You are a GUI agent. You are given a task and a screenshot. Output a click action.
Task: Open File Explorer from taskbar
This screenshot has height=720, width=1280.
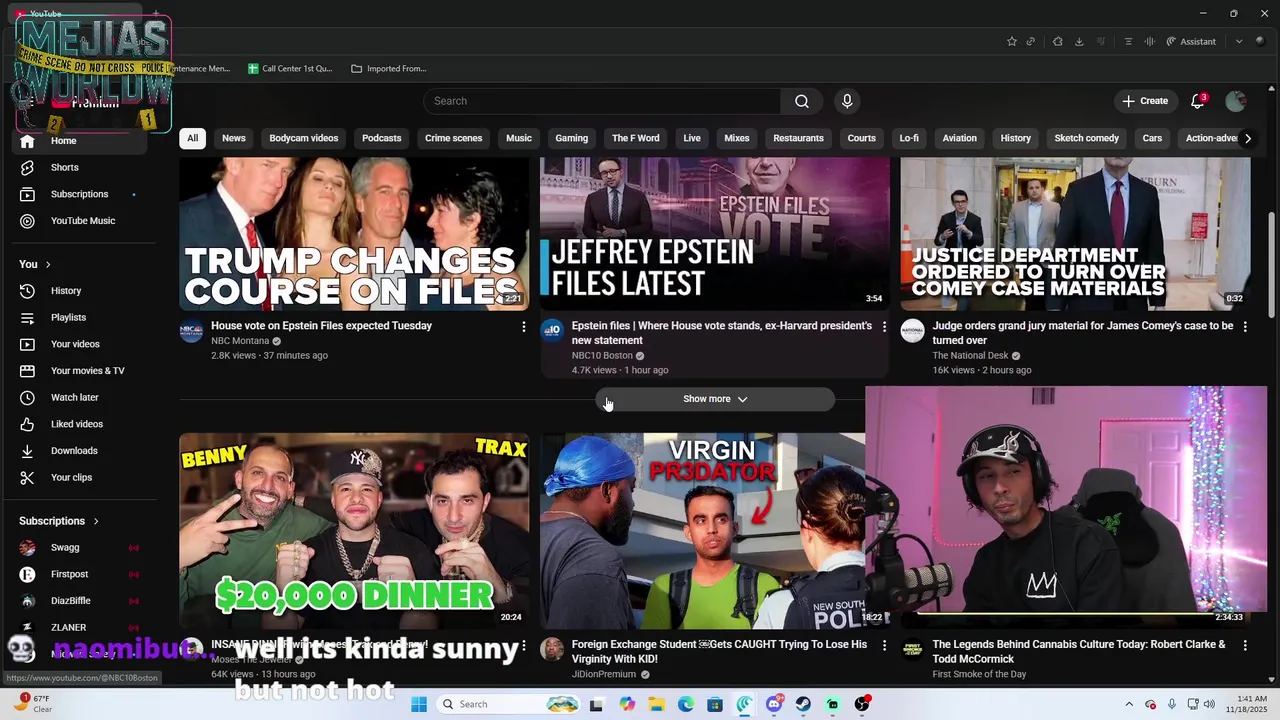pos(656,704)
